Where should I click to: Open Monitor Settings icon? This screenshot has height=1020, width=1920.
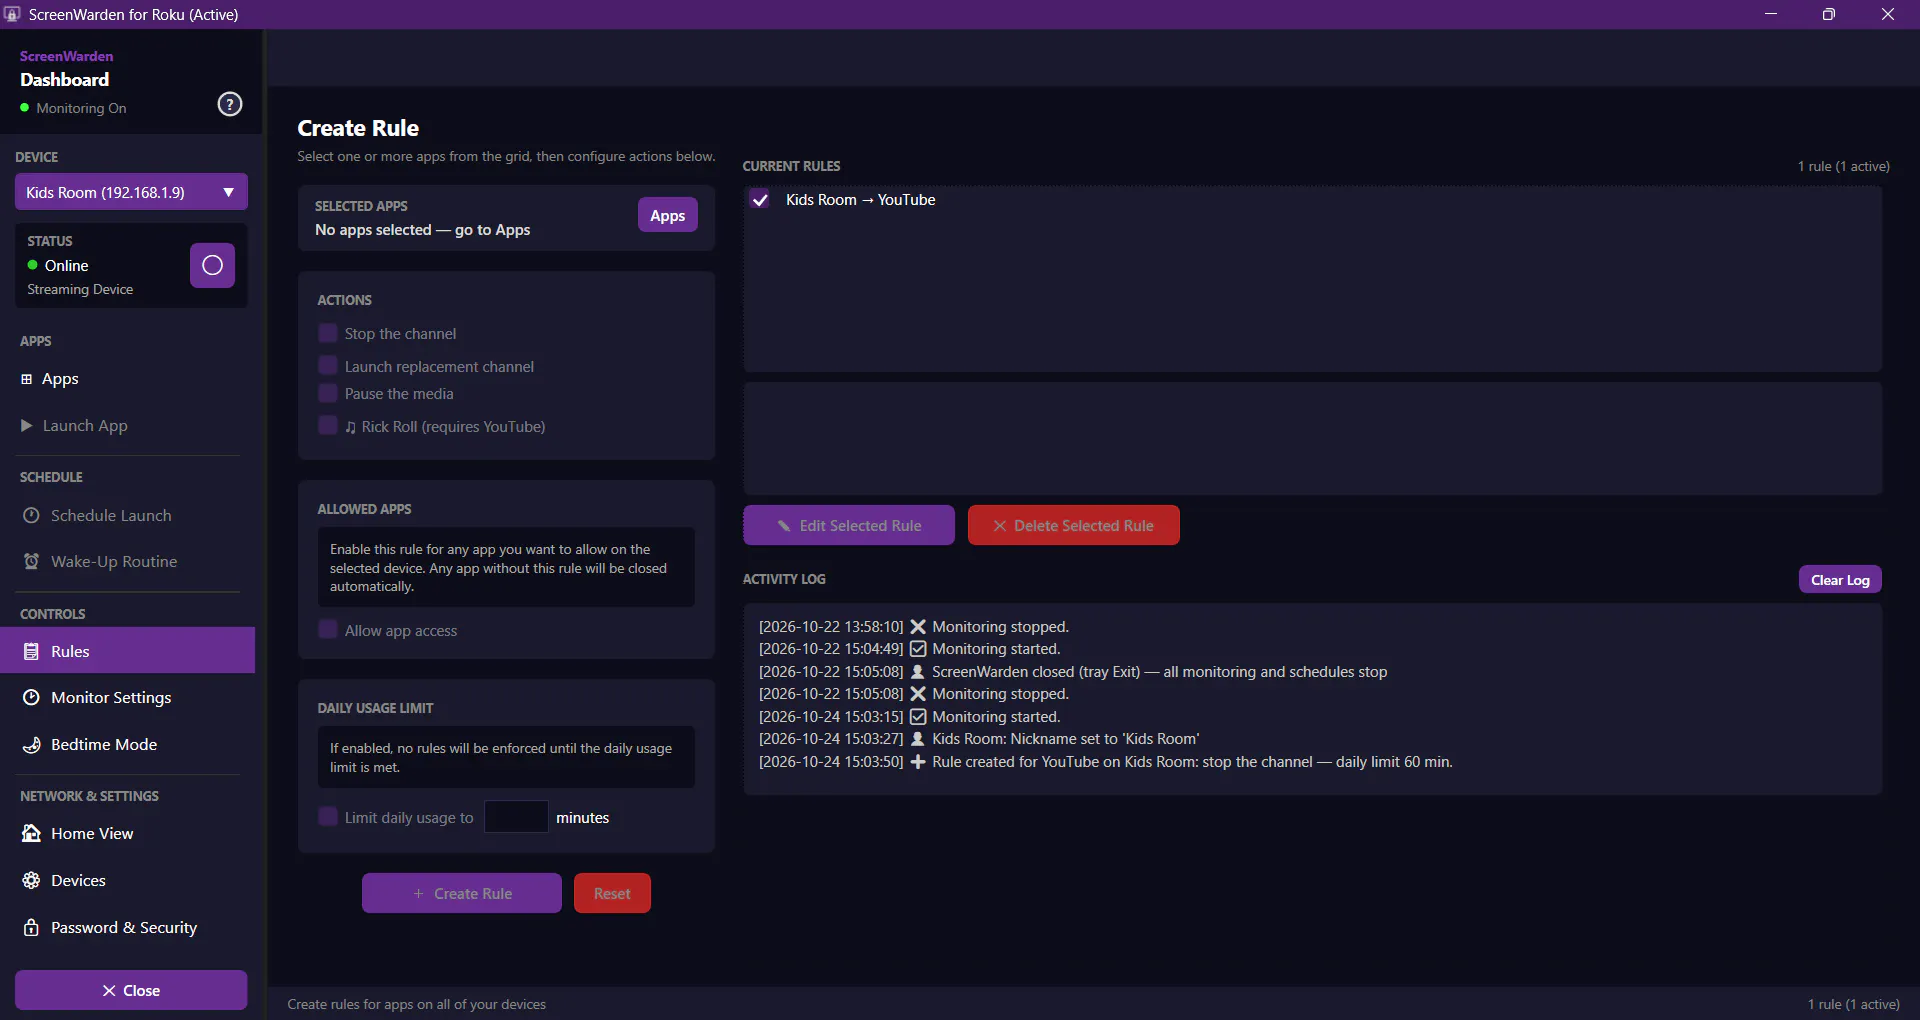31,697
